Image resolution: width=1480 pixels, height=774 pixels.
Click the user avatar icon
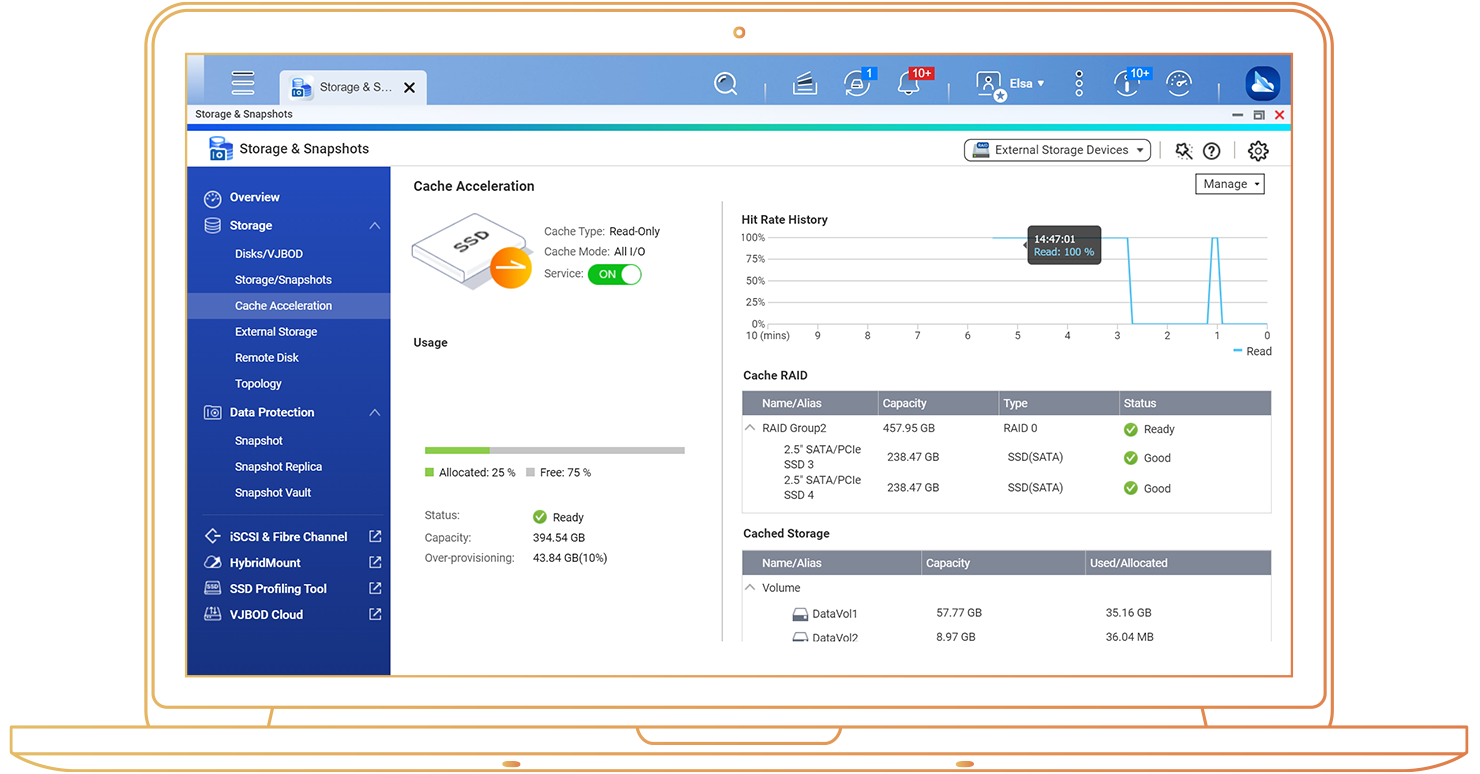tap(989, 85)
